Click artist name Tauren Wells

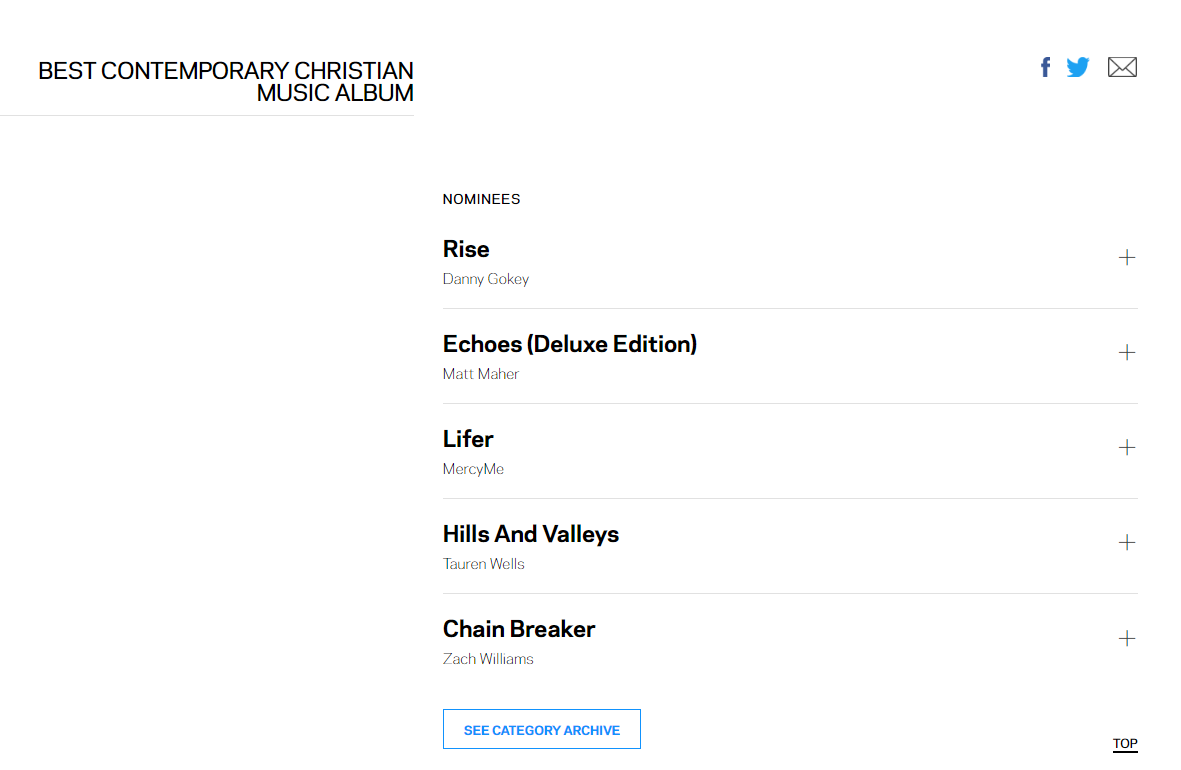484,564
